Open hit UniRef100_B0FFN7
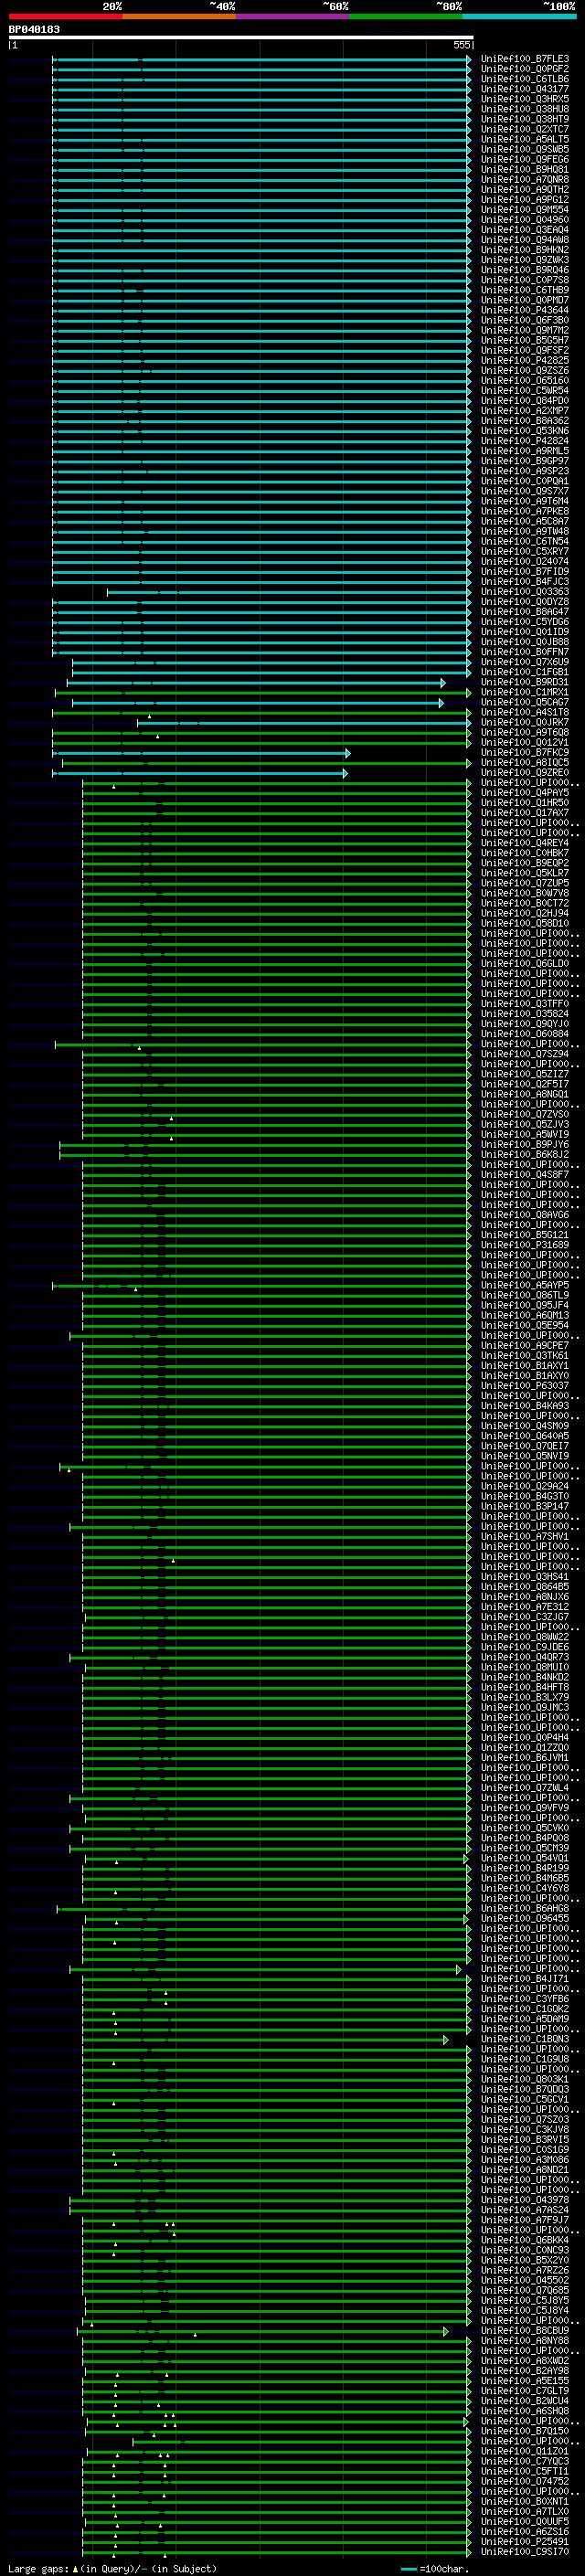 coord(524,652)
